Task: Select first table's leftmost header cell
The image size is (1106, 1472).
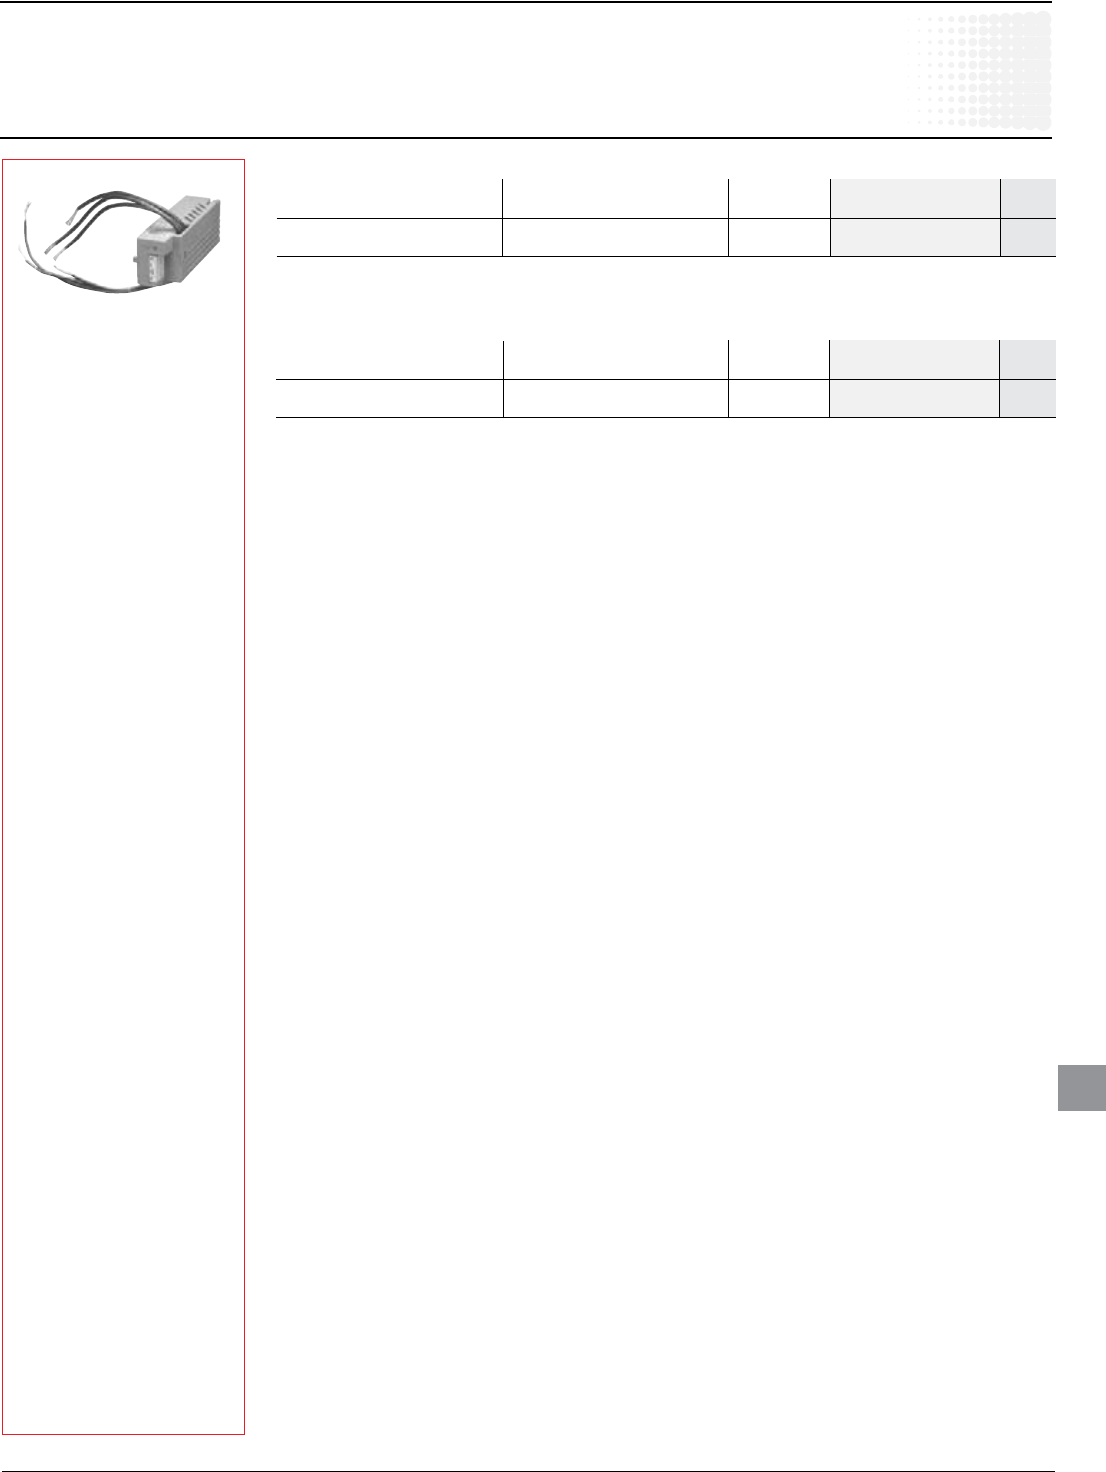Action: pos(389,199)
